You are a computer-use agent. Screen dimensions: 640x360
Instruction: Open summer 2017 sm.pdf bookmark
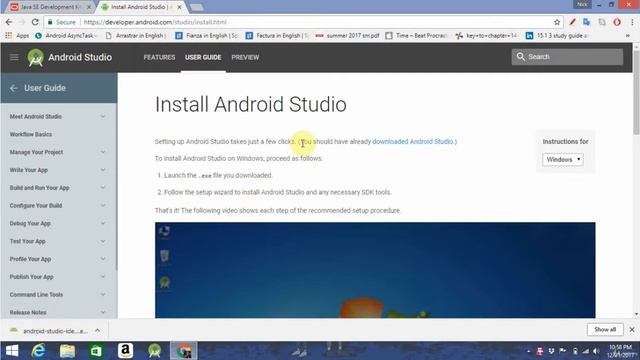tap(348, 36)
